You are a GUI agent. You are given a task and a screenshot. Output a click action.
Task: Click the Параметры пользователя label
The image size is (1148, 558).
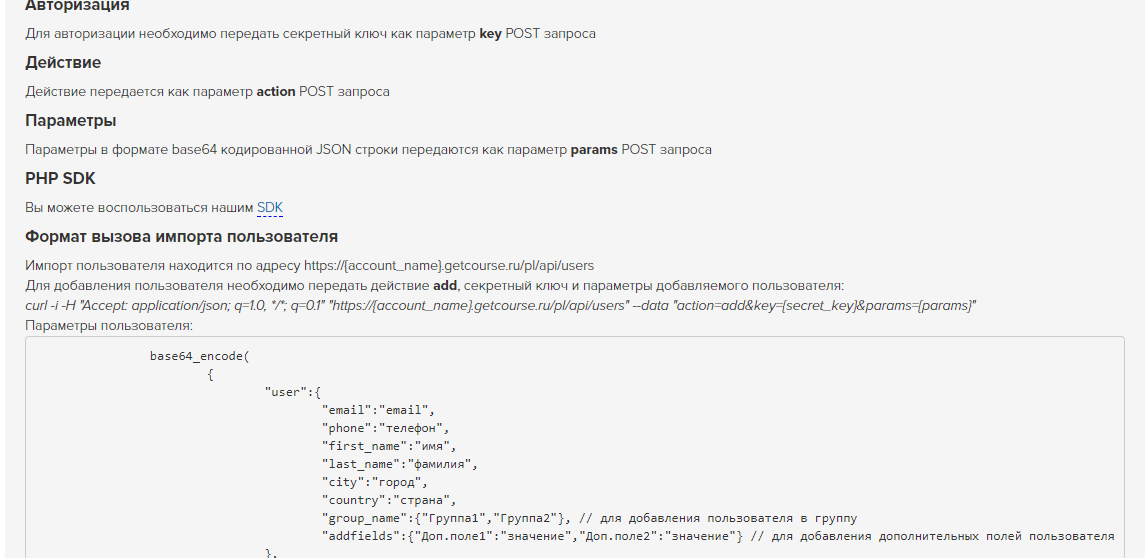point(108,325)
